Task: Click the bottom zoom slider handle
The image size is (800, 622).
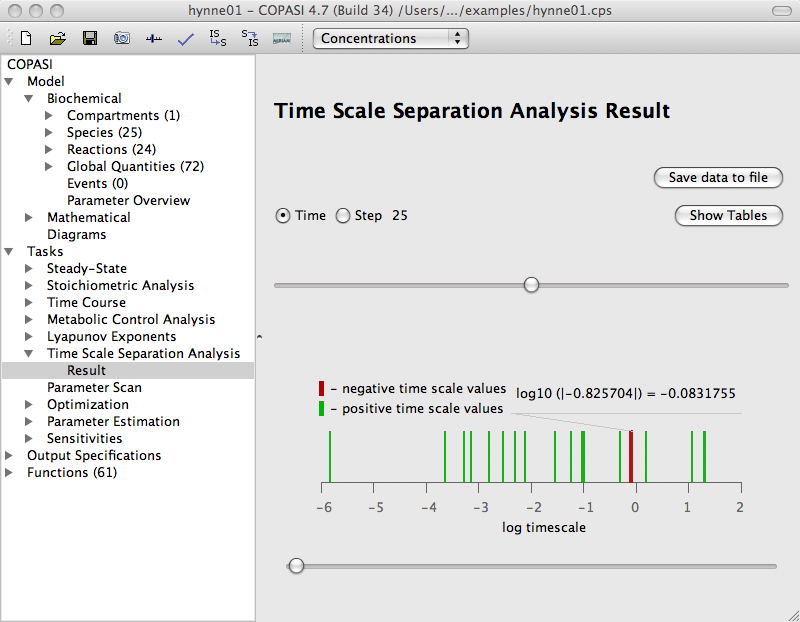Action: (296, 565)
